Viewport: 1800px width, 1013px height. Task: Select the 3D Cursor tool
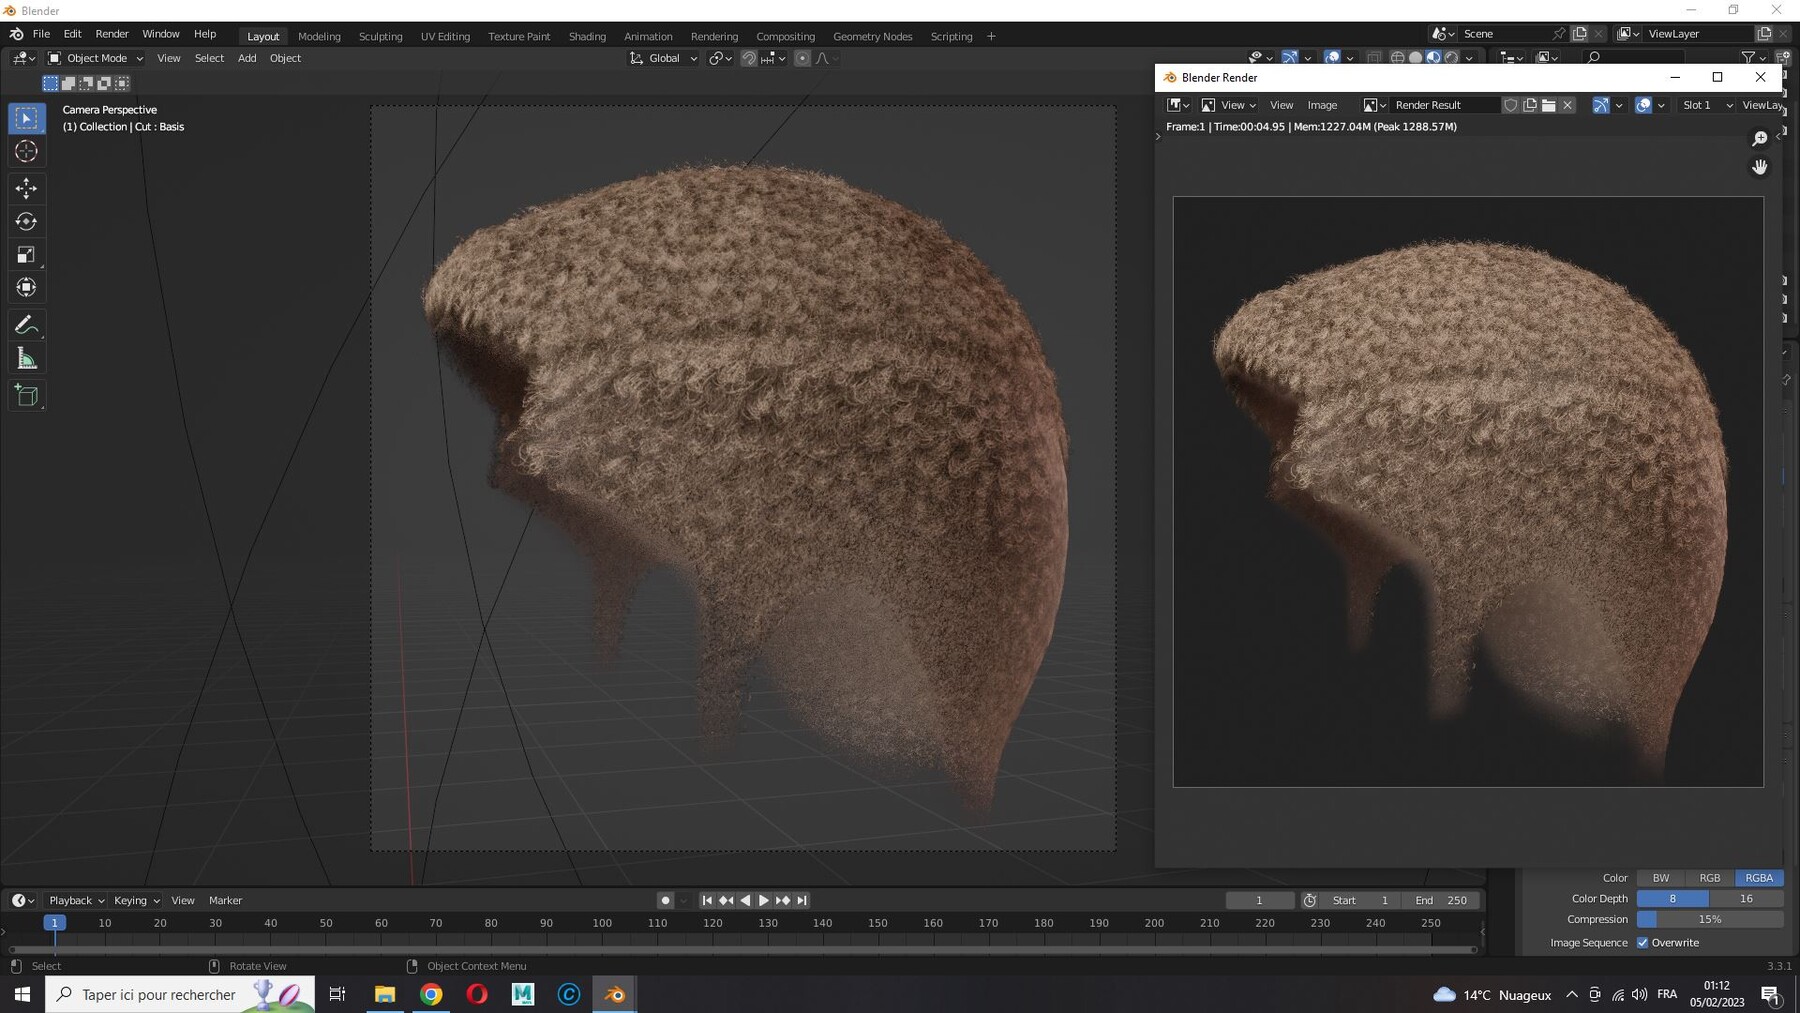27,151
